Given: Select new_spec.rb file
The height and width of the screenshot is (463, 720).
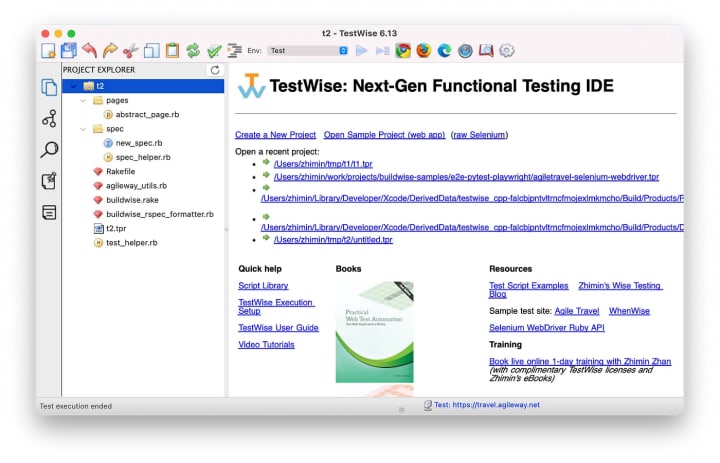Looking at the screenshot, I should [139, 143].
